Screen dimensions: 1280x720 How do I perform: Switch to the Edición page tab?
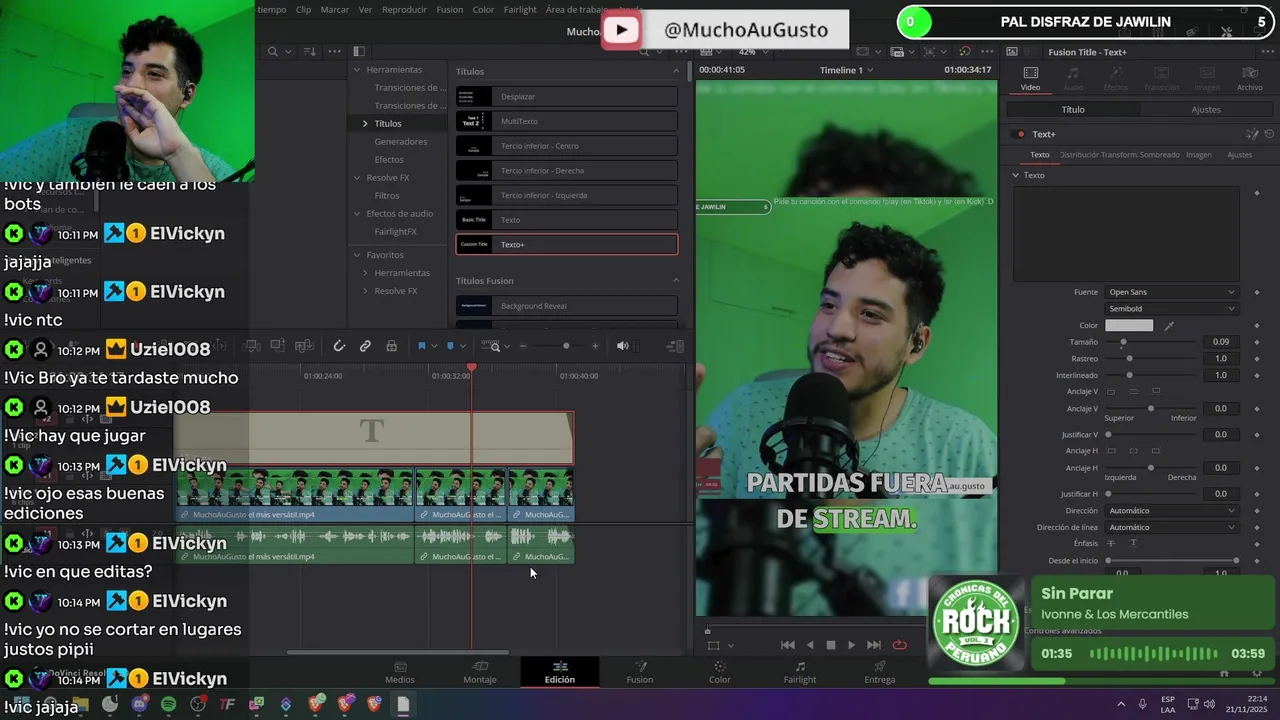pos(560,672)
